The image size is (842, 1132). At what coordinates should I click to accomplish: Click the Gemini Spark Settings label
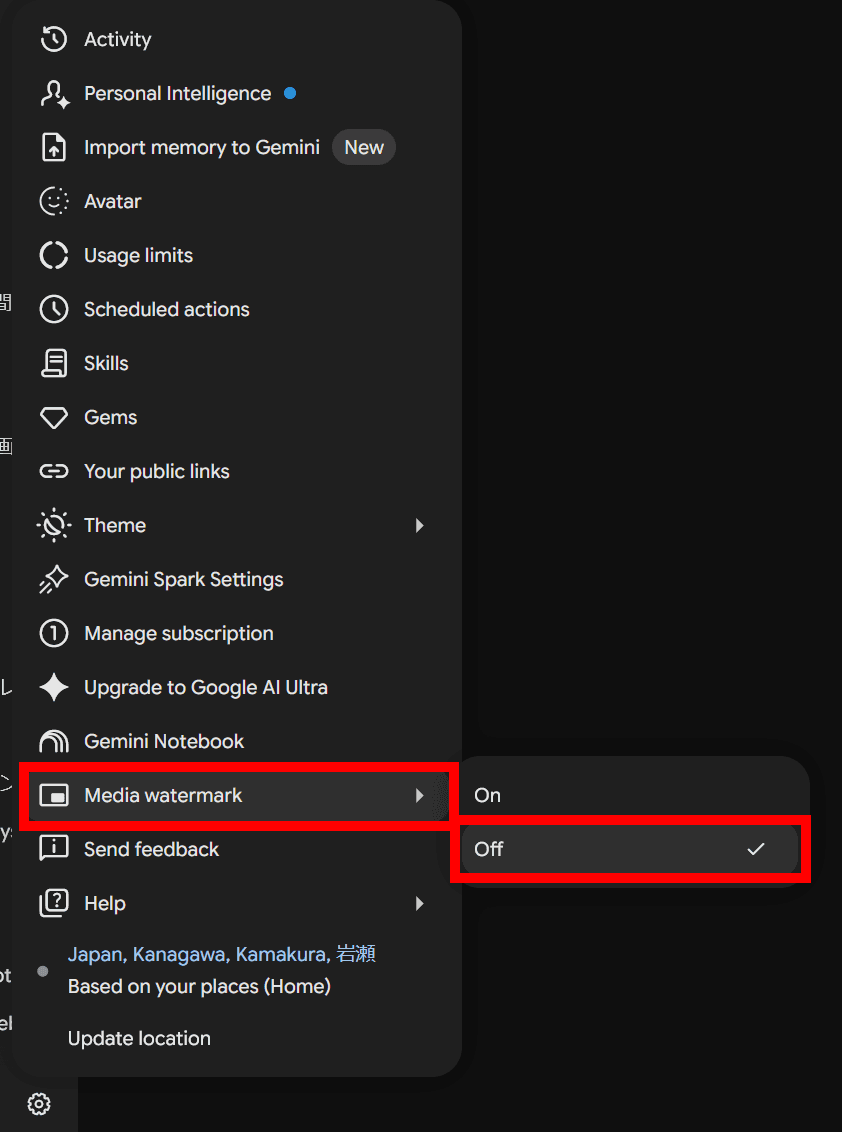[x=184, y=580]
